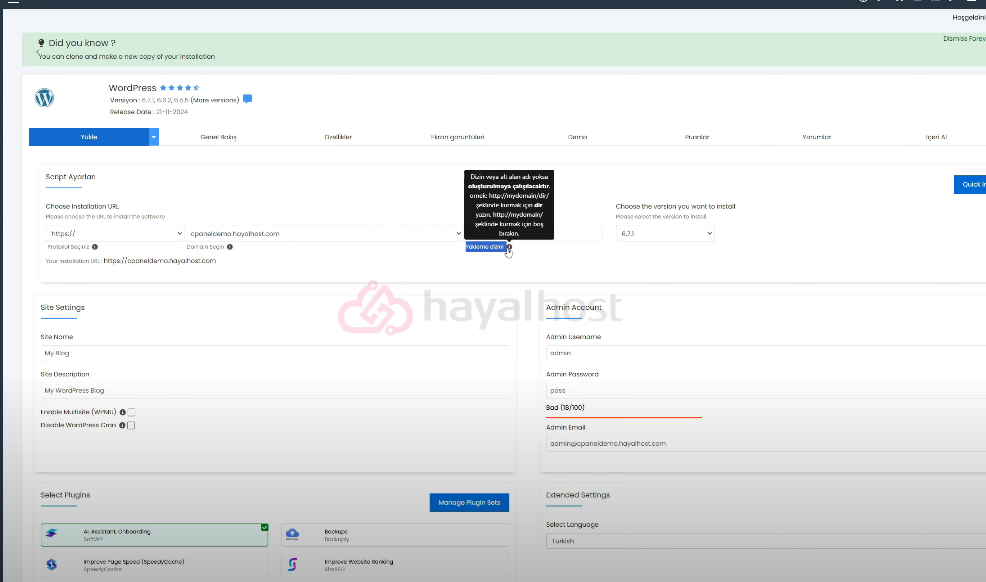Click the WordPress star rating
986x582 pixels.
point(179,88)
